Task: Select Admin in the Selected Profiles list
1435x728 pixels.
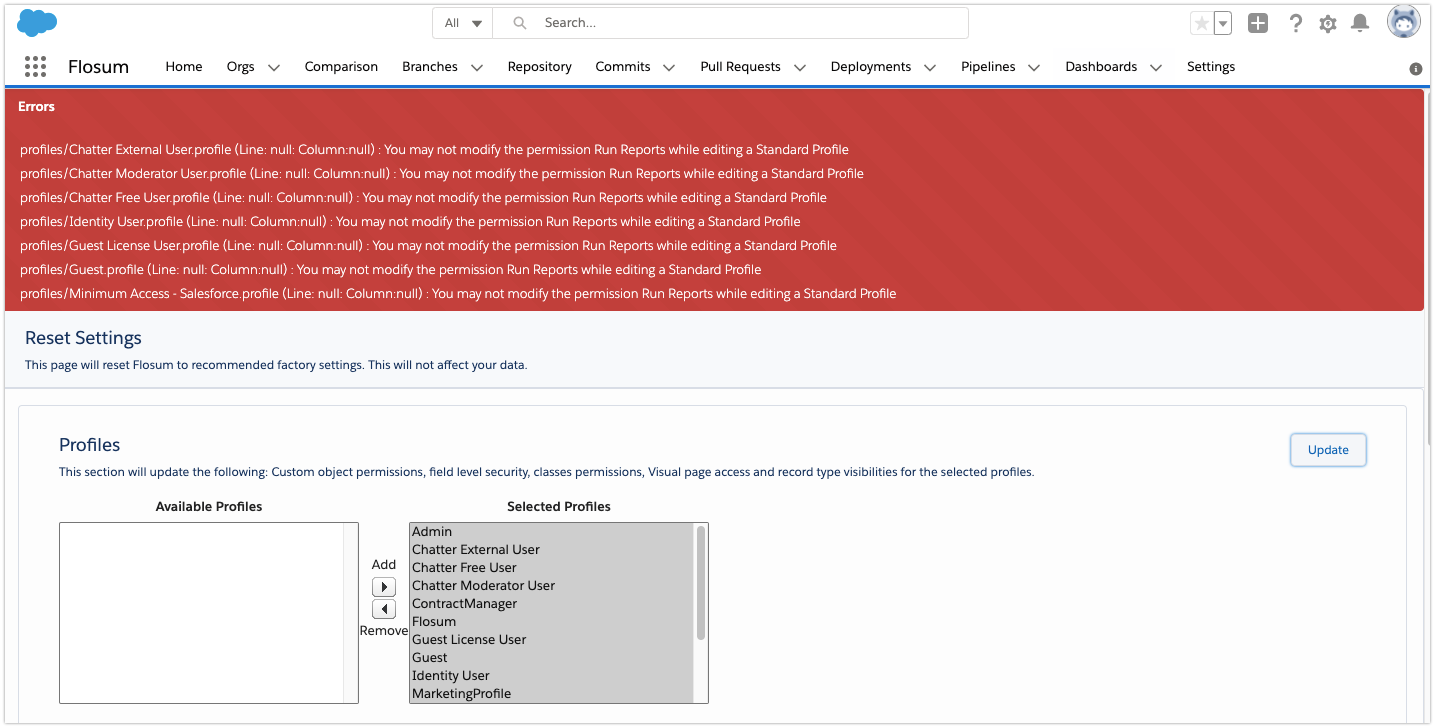Action: (430, 531)
